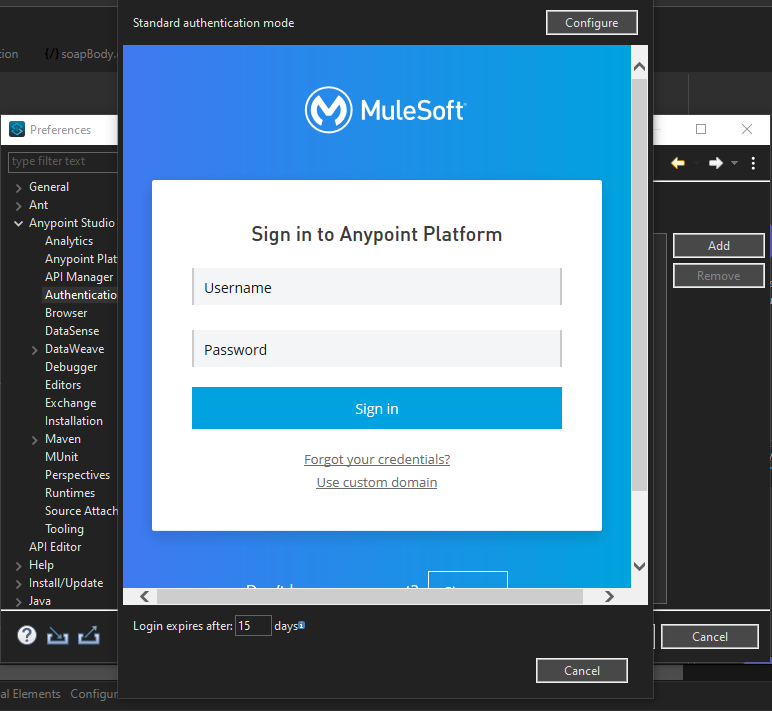
Task: Click horizontal scrollbar right arrow
Action: pyautogui.click(x=609, y=596)
